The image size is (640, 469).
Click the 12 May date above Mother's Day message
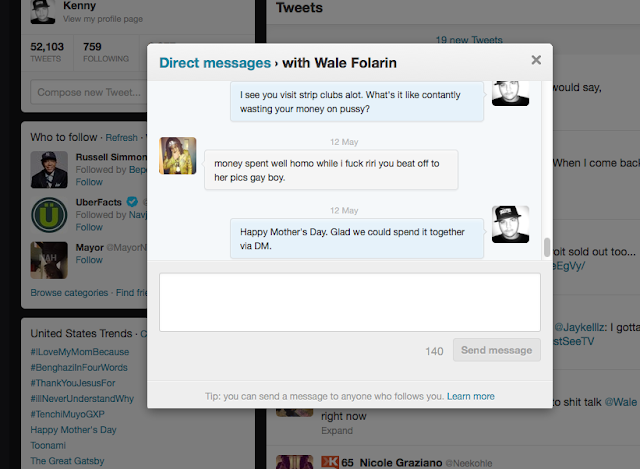click(344, 211)
